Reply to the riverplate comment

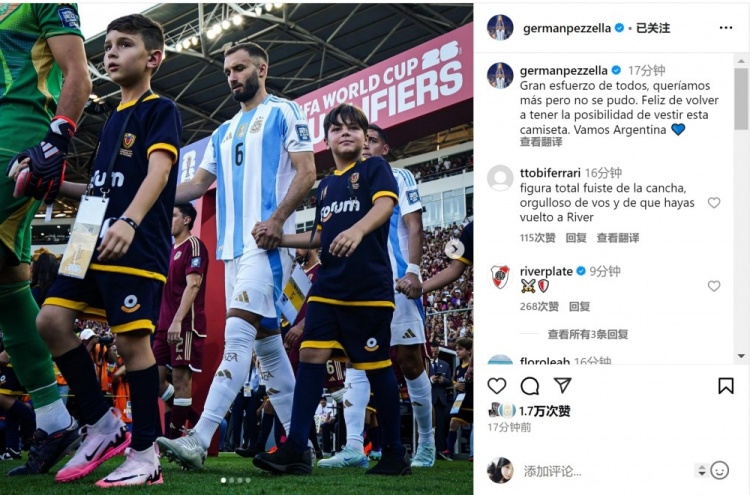(x=579, y=307)
